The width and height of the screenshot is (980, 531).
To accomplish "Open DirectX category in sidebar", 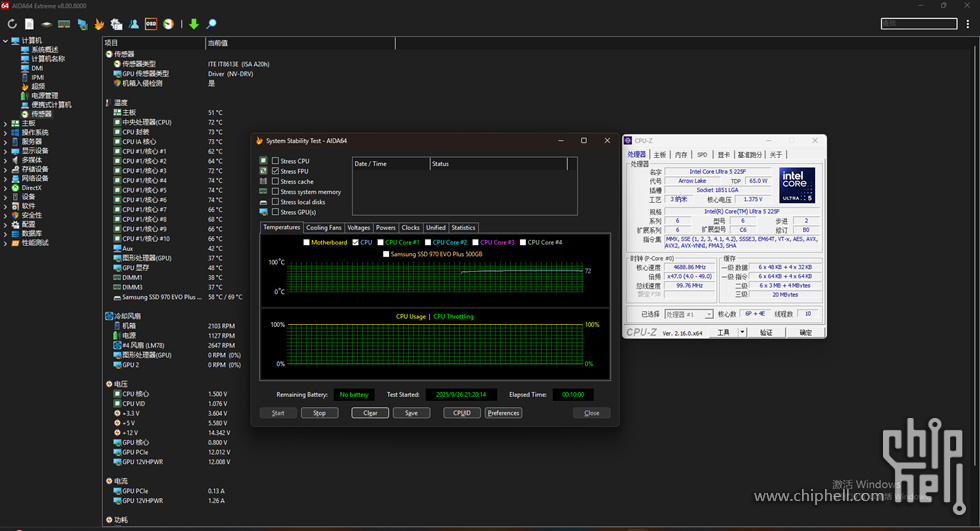I will [31, 187].
